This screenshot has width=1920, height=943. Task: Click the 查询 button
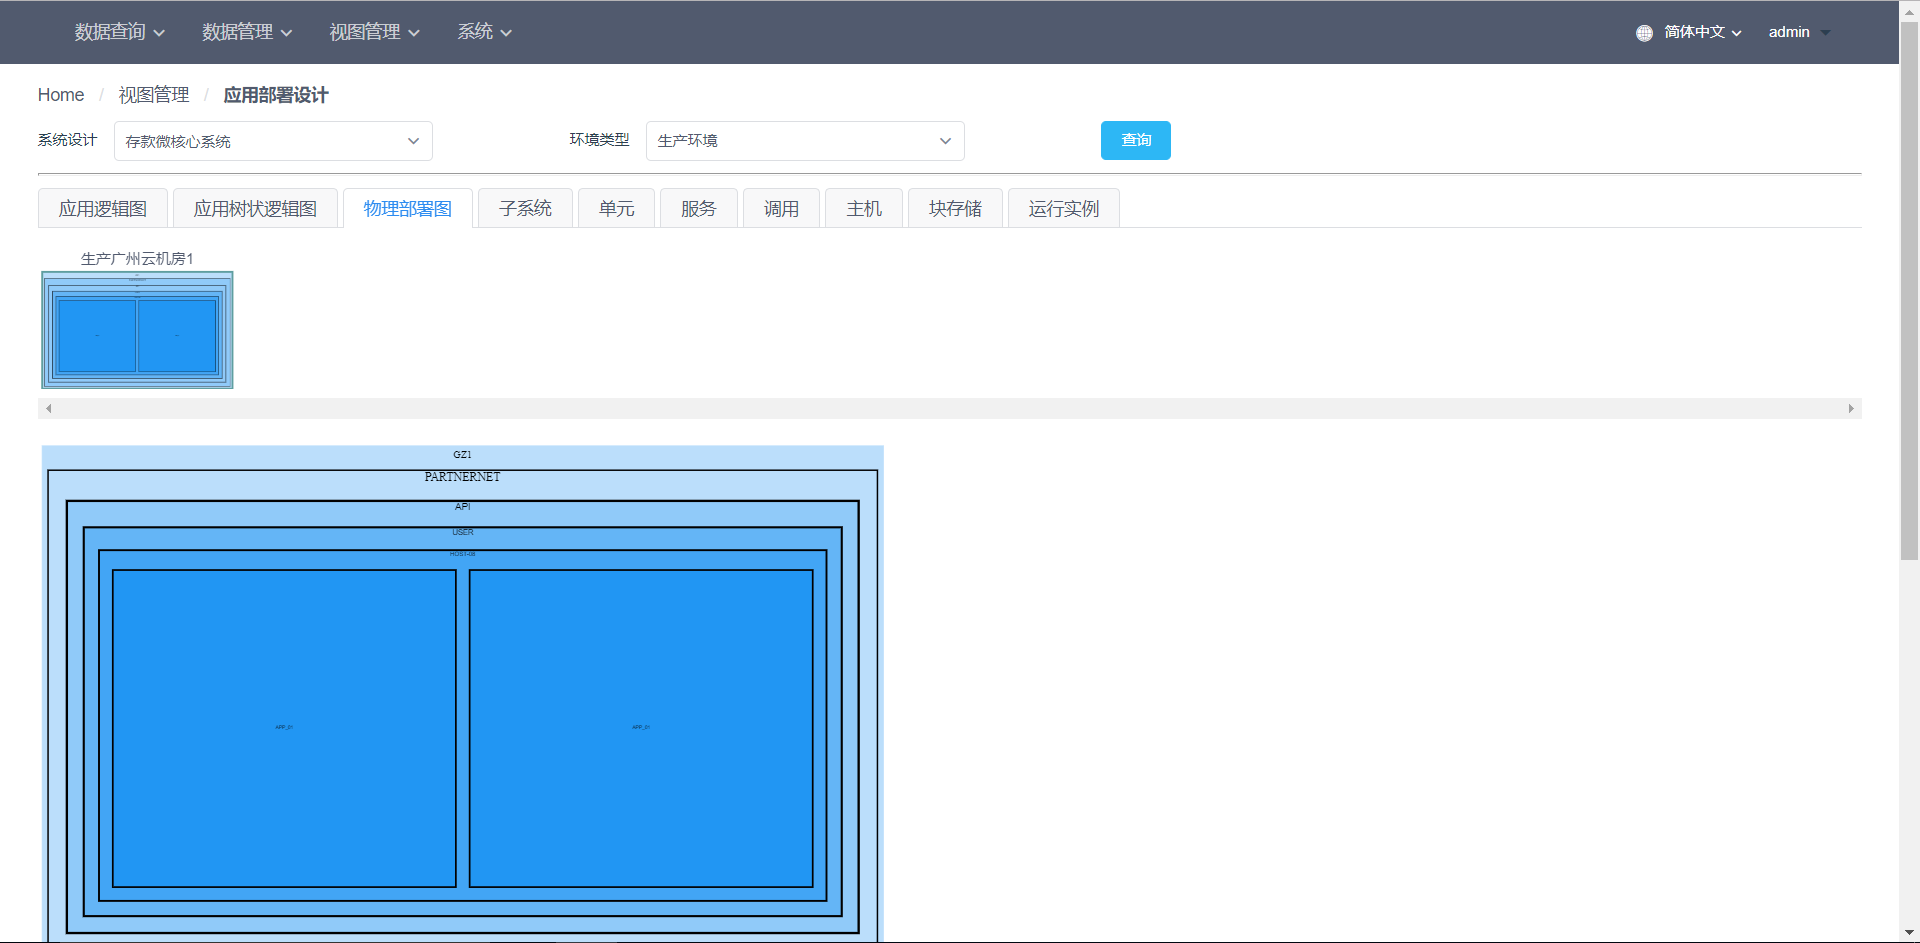1136,140
